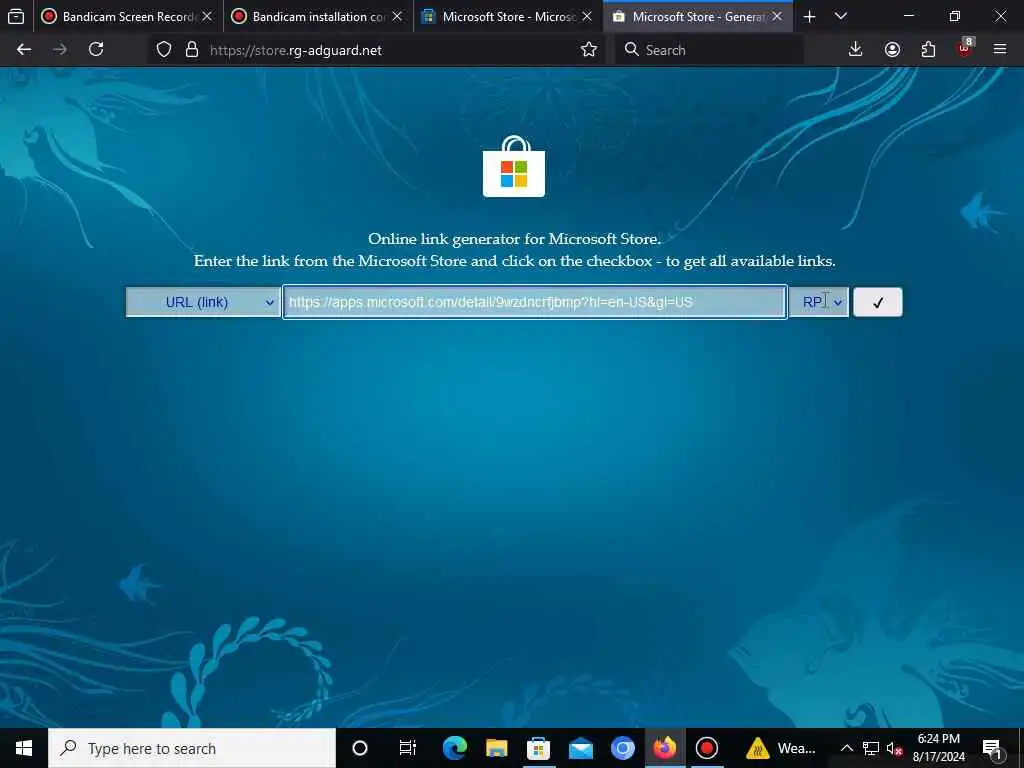1024x768 pixels.
Task: Open the Windows Start menu
Action: coord(24,748)
